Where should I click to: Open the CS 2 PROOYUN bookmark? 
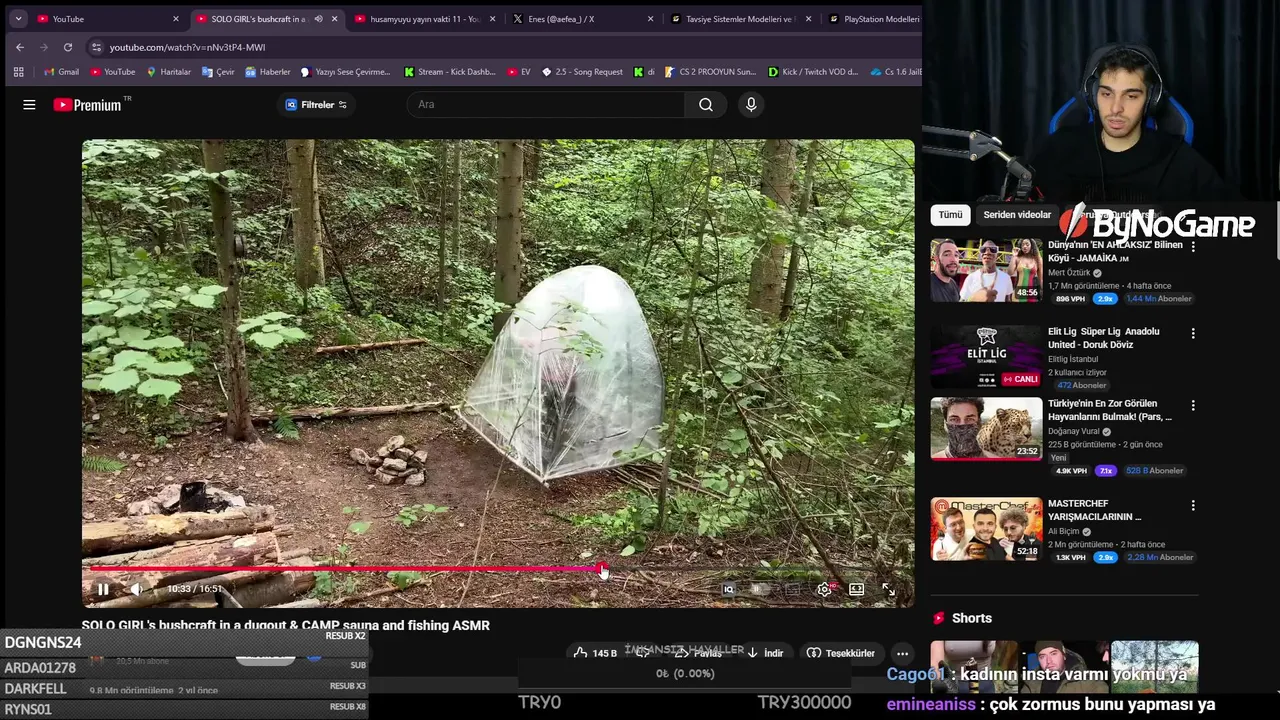point(710,72)
